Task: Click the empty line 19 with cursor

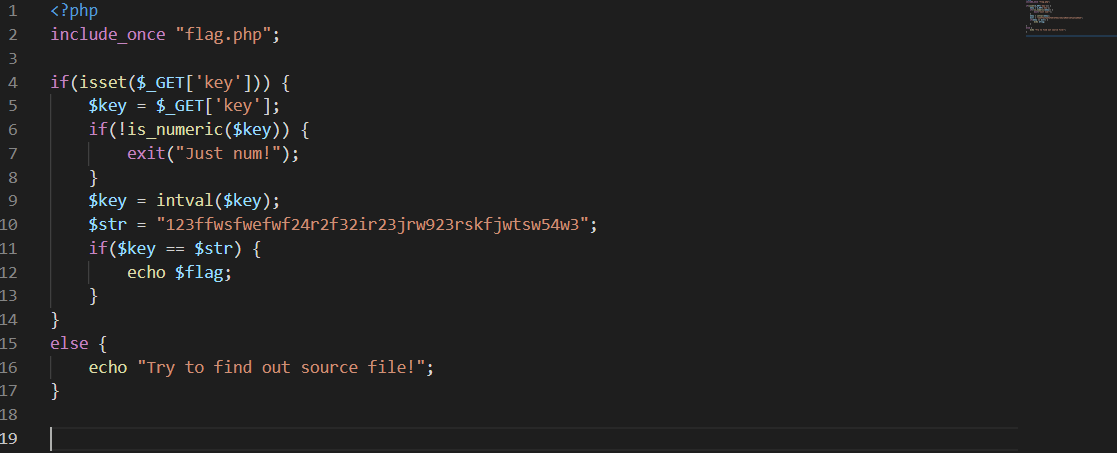Action: [534, 439]
